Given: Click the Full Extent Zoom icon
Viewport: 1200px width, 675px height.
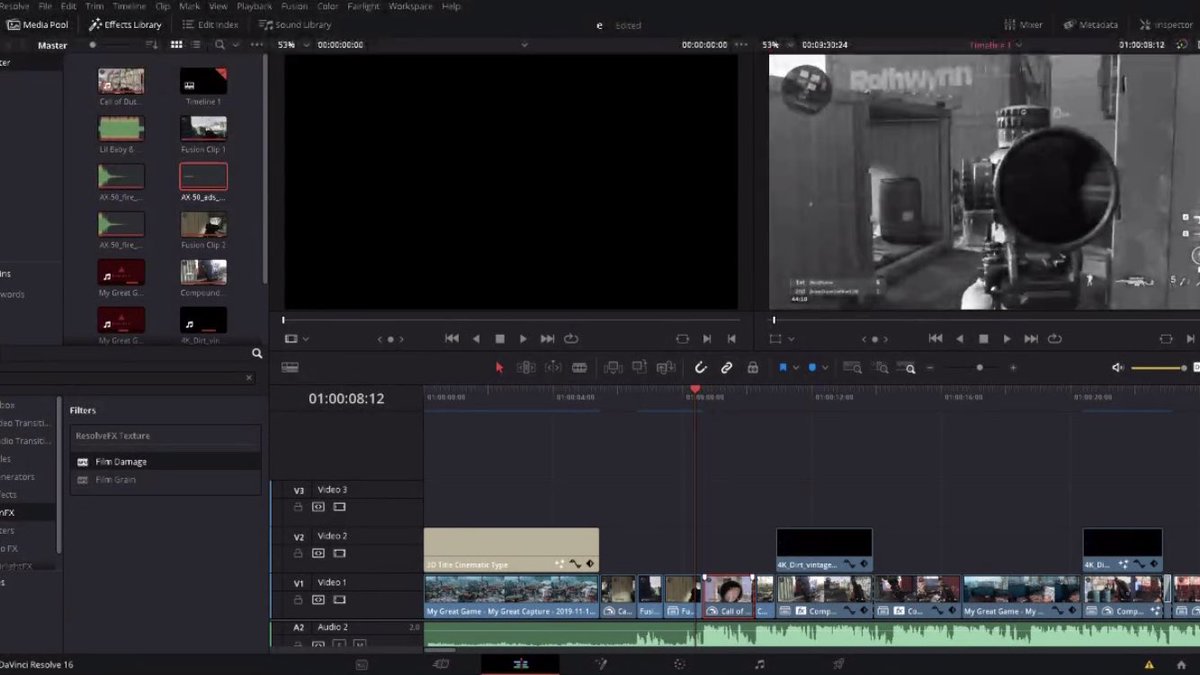Looking at the screenshot, I should click(x=852, y=368).
